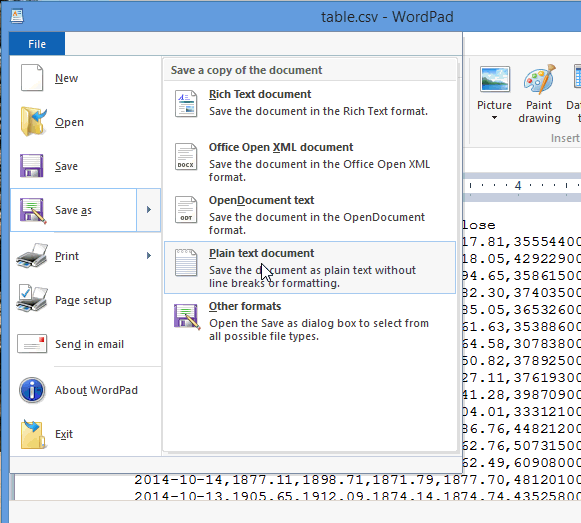Click the WordPad app icon in title bar
The image size is (581, 523).
[17, 16]
